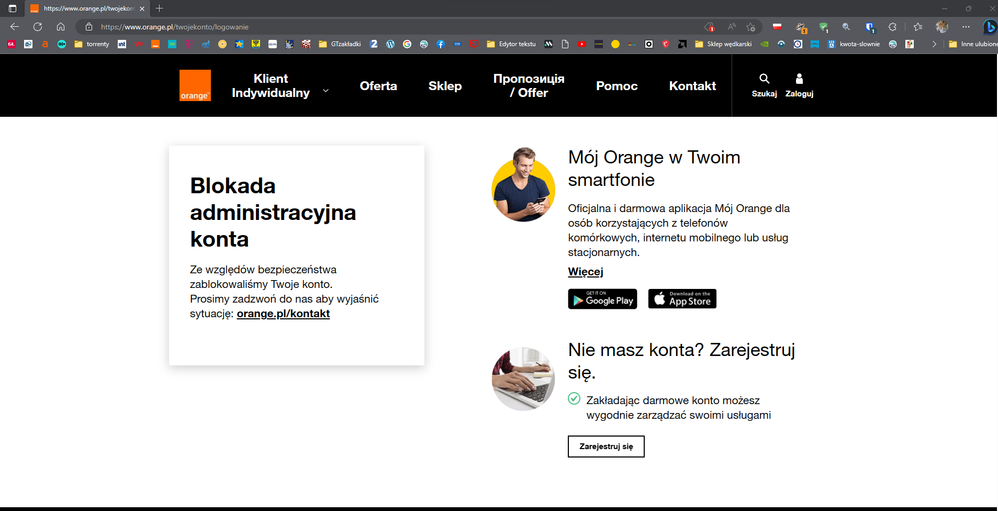Viewport: 998px width, 511px height.
Task: View site info via the padlock icon
Action: click(89, 27)
